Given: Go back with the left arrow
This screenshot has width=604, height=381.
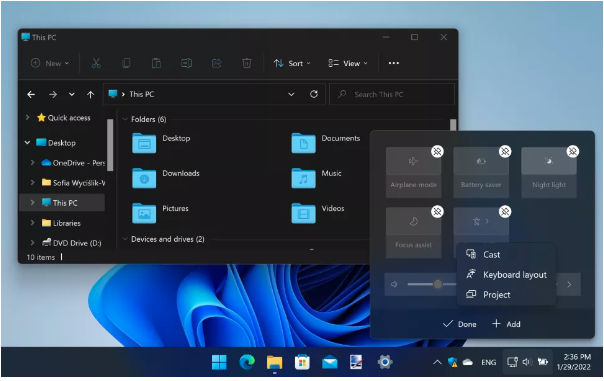Looking at the screenshot, I should point(31,94).
